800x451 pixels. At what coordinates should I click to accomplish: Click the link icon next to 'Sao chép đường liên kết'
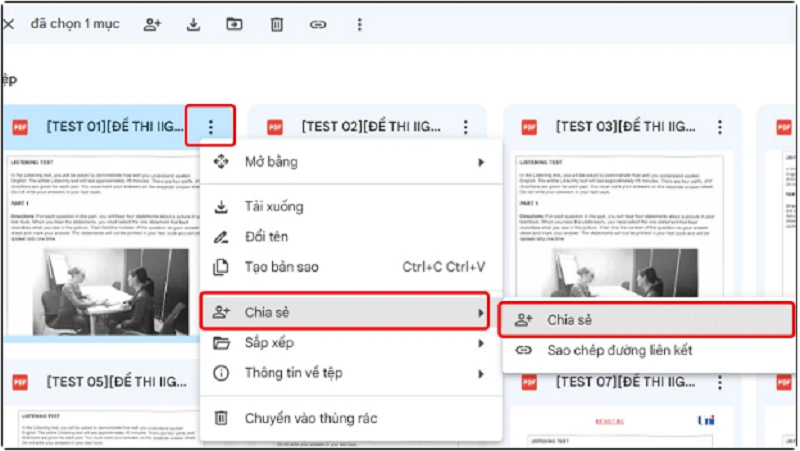pyautogui.click(x=523, y=350)
